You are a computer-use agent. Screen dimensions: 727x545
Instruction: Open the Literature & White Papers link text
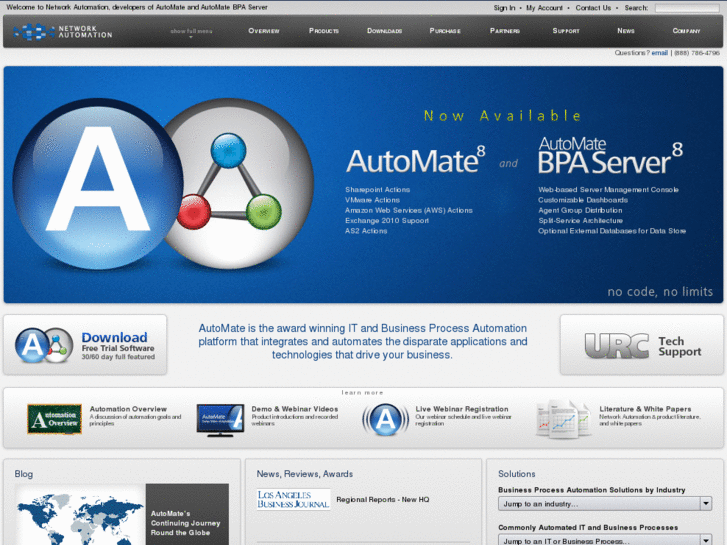(x=645, y=409)
